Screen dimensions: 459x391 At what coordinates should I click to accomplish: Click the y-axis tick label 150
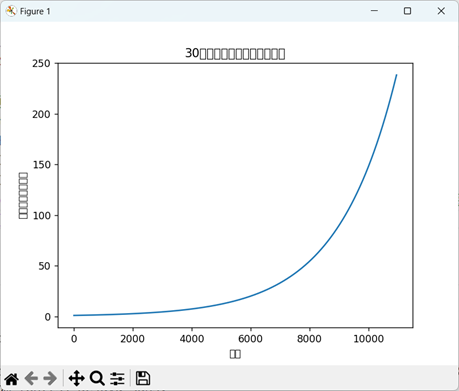click(x=41, y=165)
